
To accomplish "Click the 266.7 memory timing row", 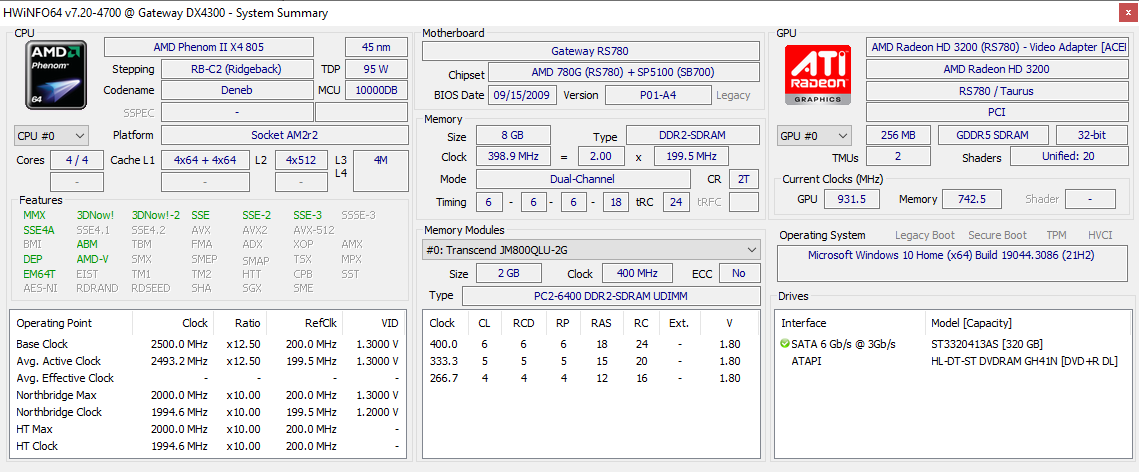I will [591, 378].
